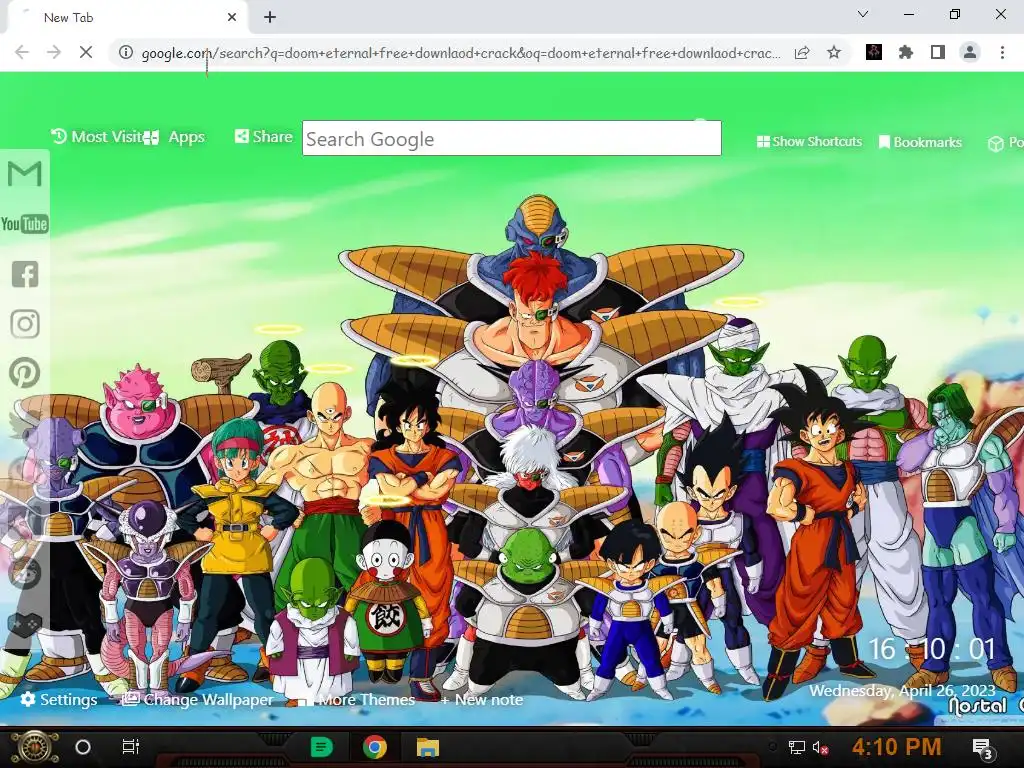Viewport: 1024px width, 768px height.
Task: Open Pinterest from the left sidebar
Action: point(25,373)
